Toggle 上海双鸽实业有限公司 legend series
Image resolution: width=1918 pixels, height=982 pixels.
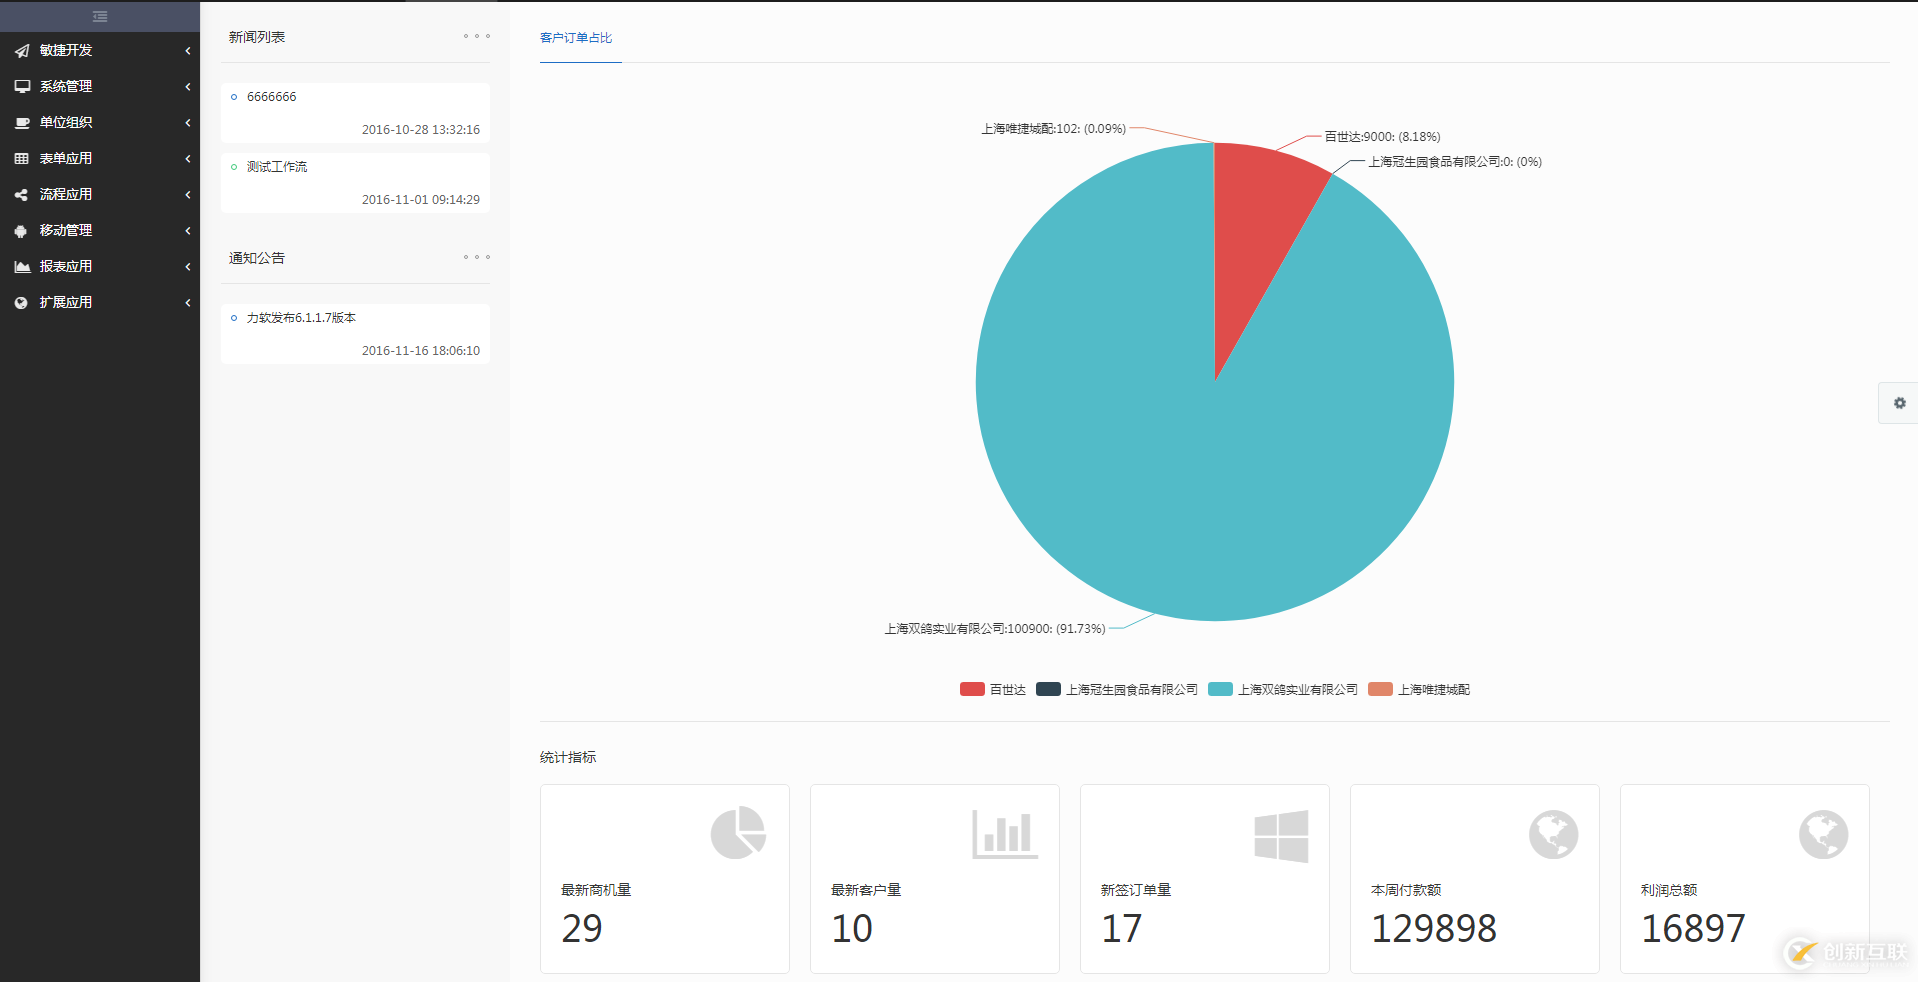pos(1283,689)
